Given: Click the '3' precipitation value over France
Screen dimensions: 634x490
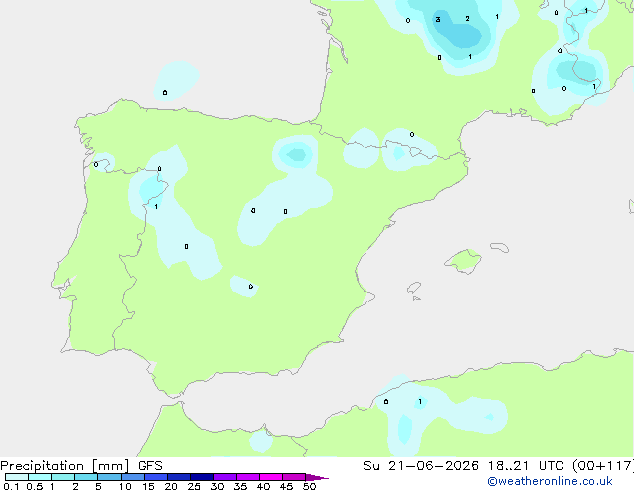Looking at the screenshot, I should (438, 19).
